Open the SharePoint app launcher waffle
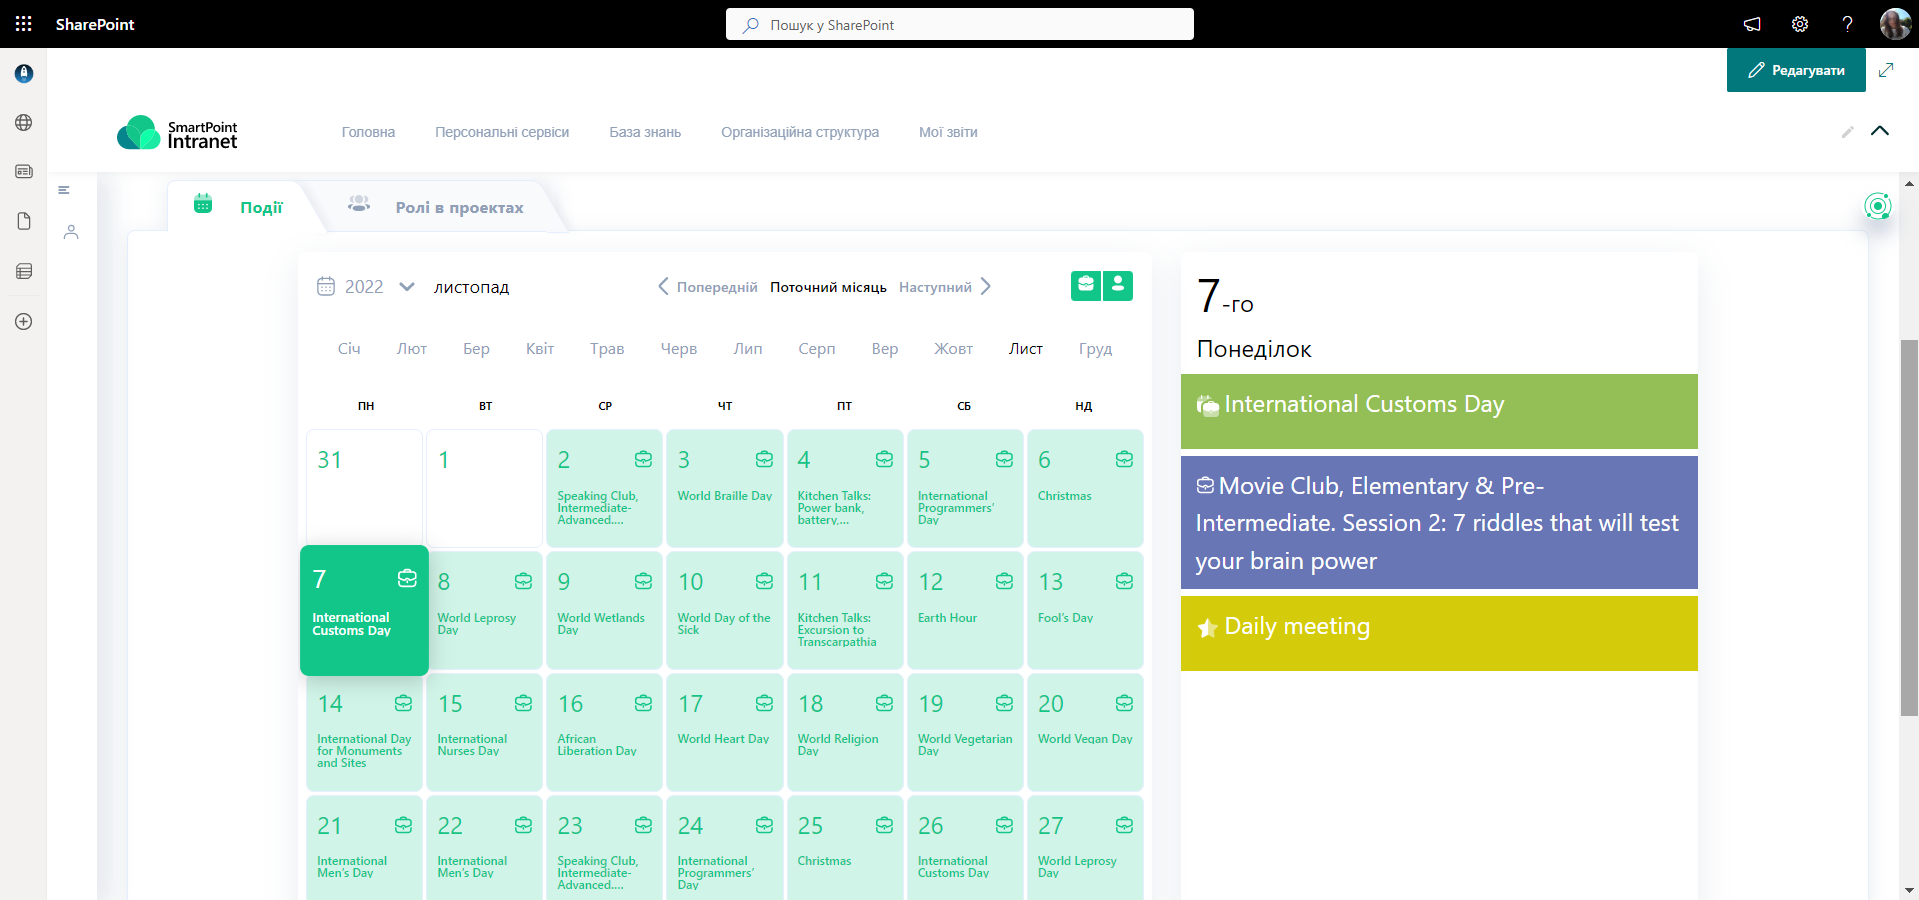The image size is (1919, 900). (24, 24)
